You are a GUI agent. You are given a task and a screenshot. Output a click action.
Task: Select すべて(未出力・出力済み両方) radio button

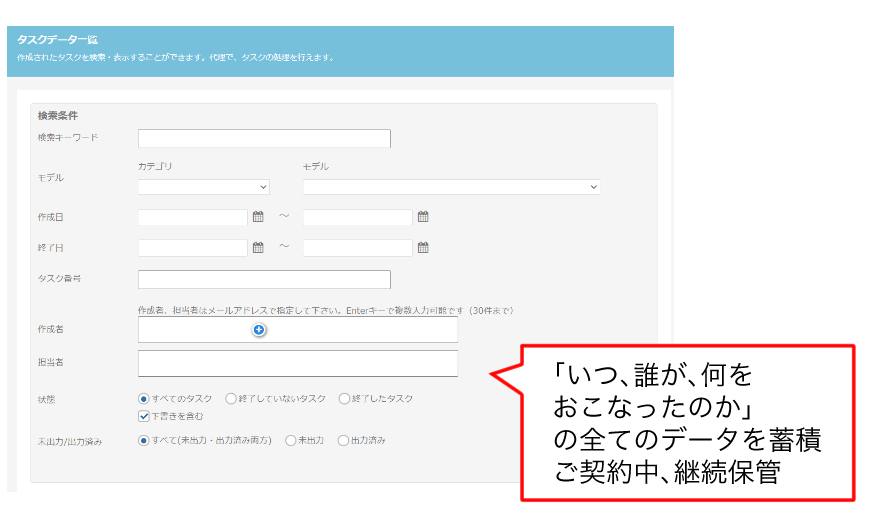[x=144, y=441]
